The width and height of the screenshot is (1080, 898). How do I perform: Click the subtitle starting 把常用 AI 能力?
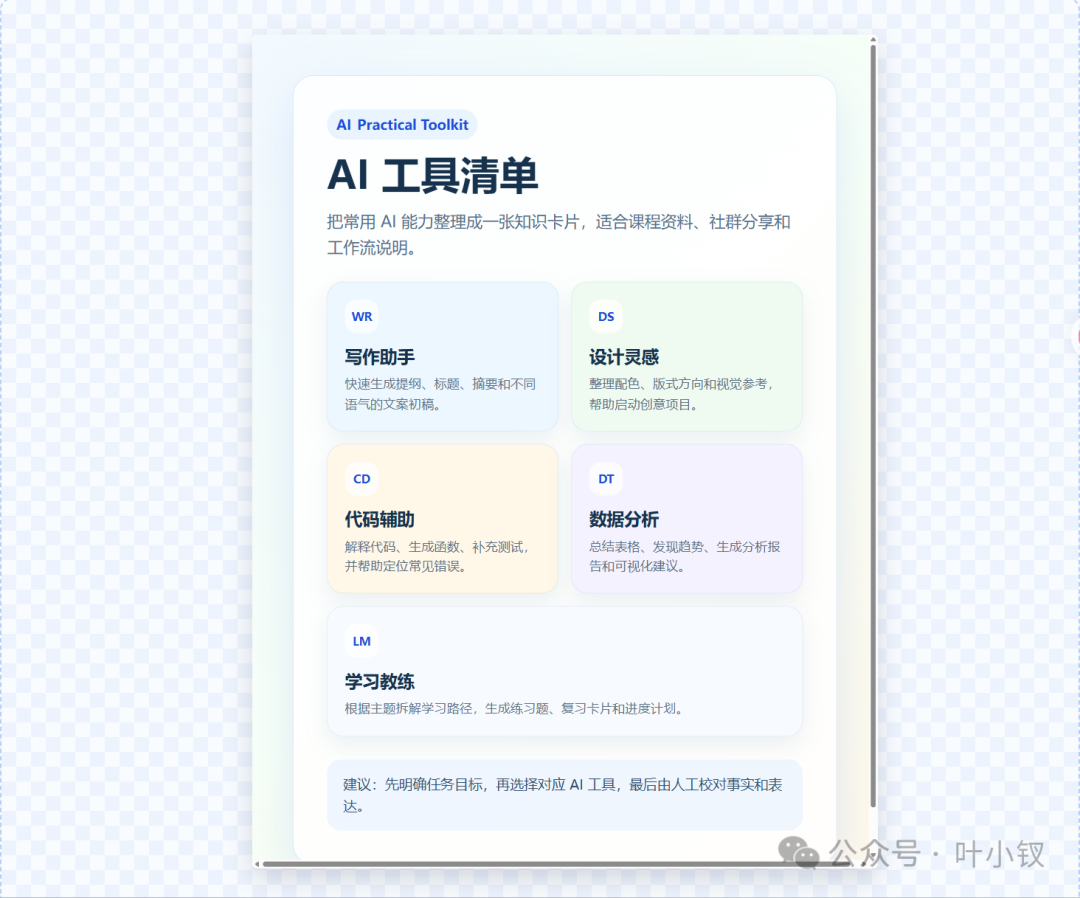[x=559, y=235]
